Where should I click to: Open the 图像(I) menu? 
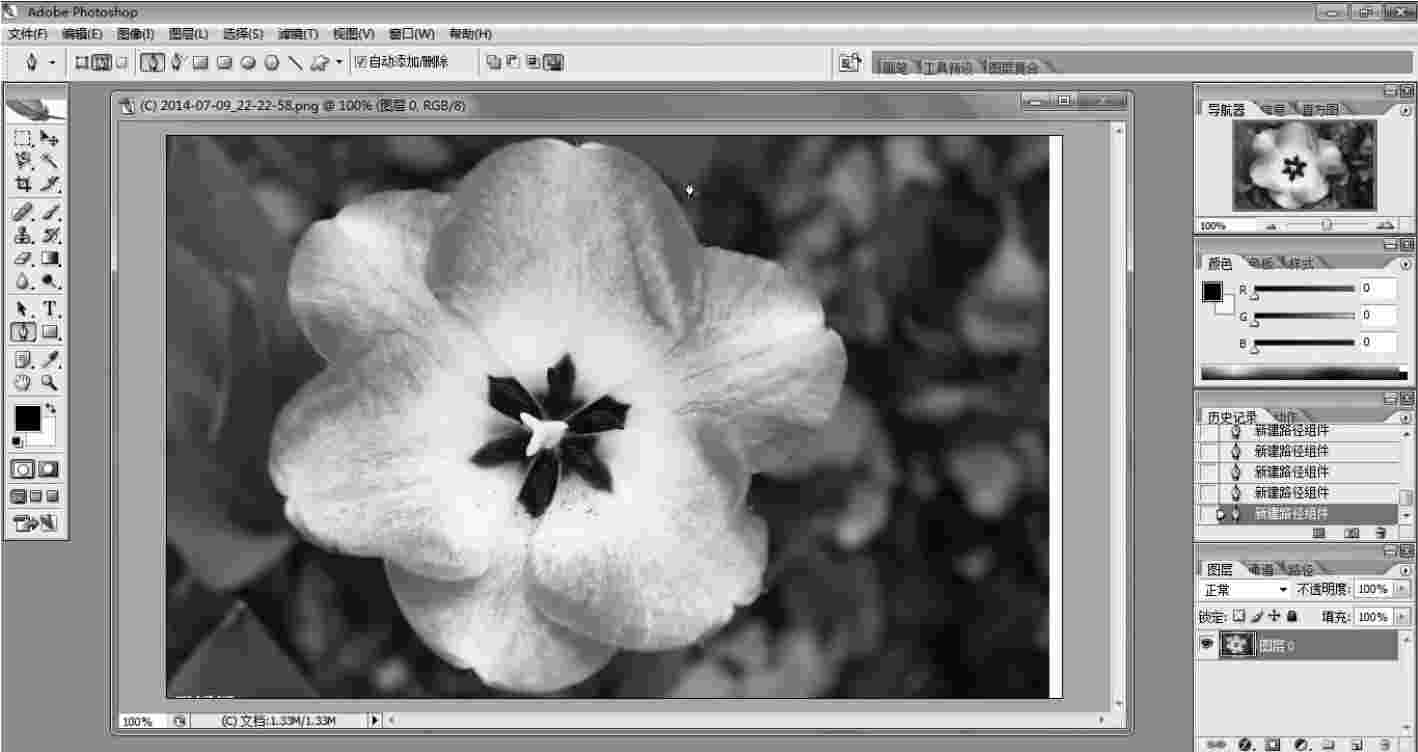[x=136, y=34]
